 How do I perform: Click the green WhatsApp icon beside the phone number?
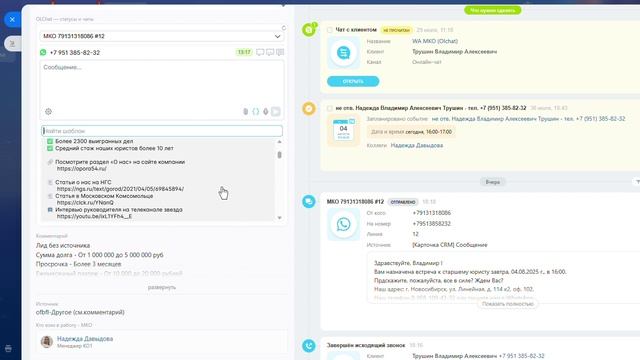click(43, 52)
